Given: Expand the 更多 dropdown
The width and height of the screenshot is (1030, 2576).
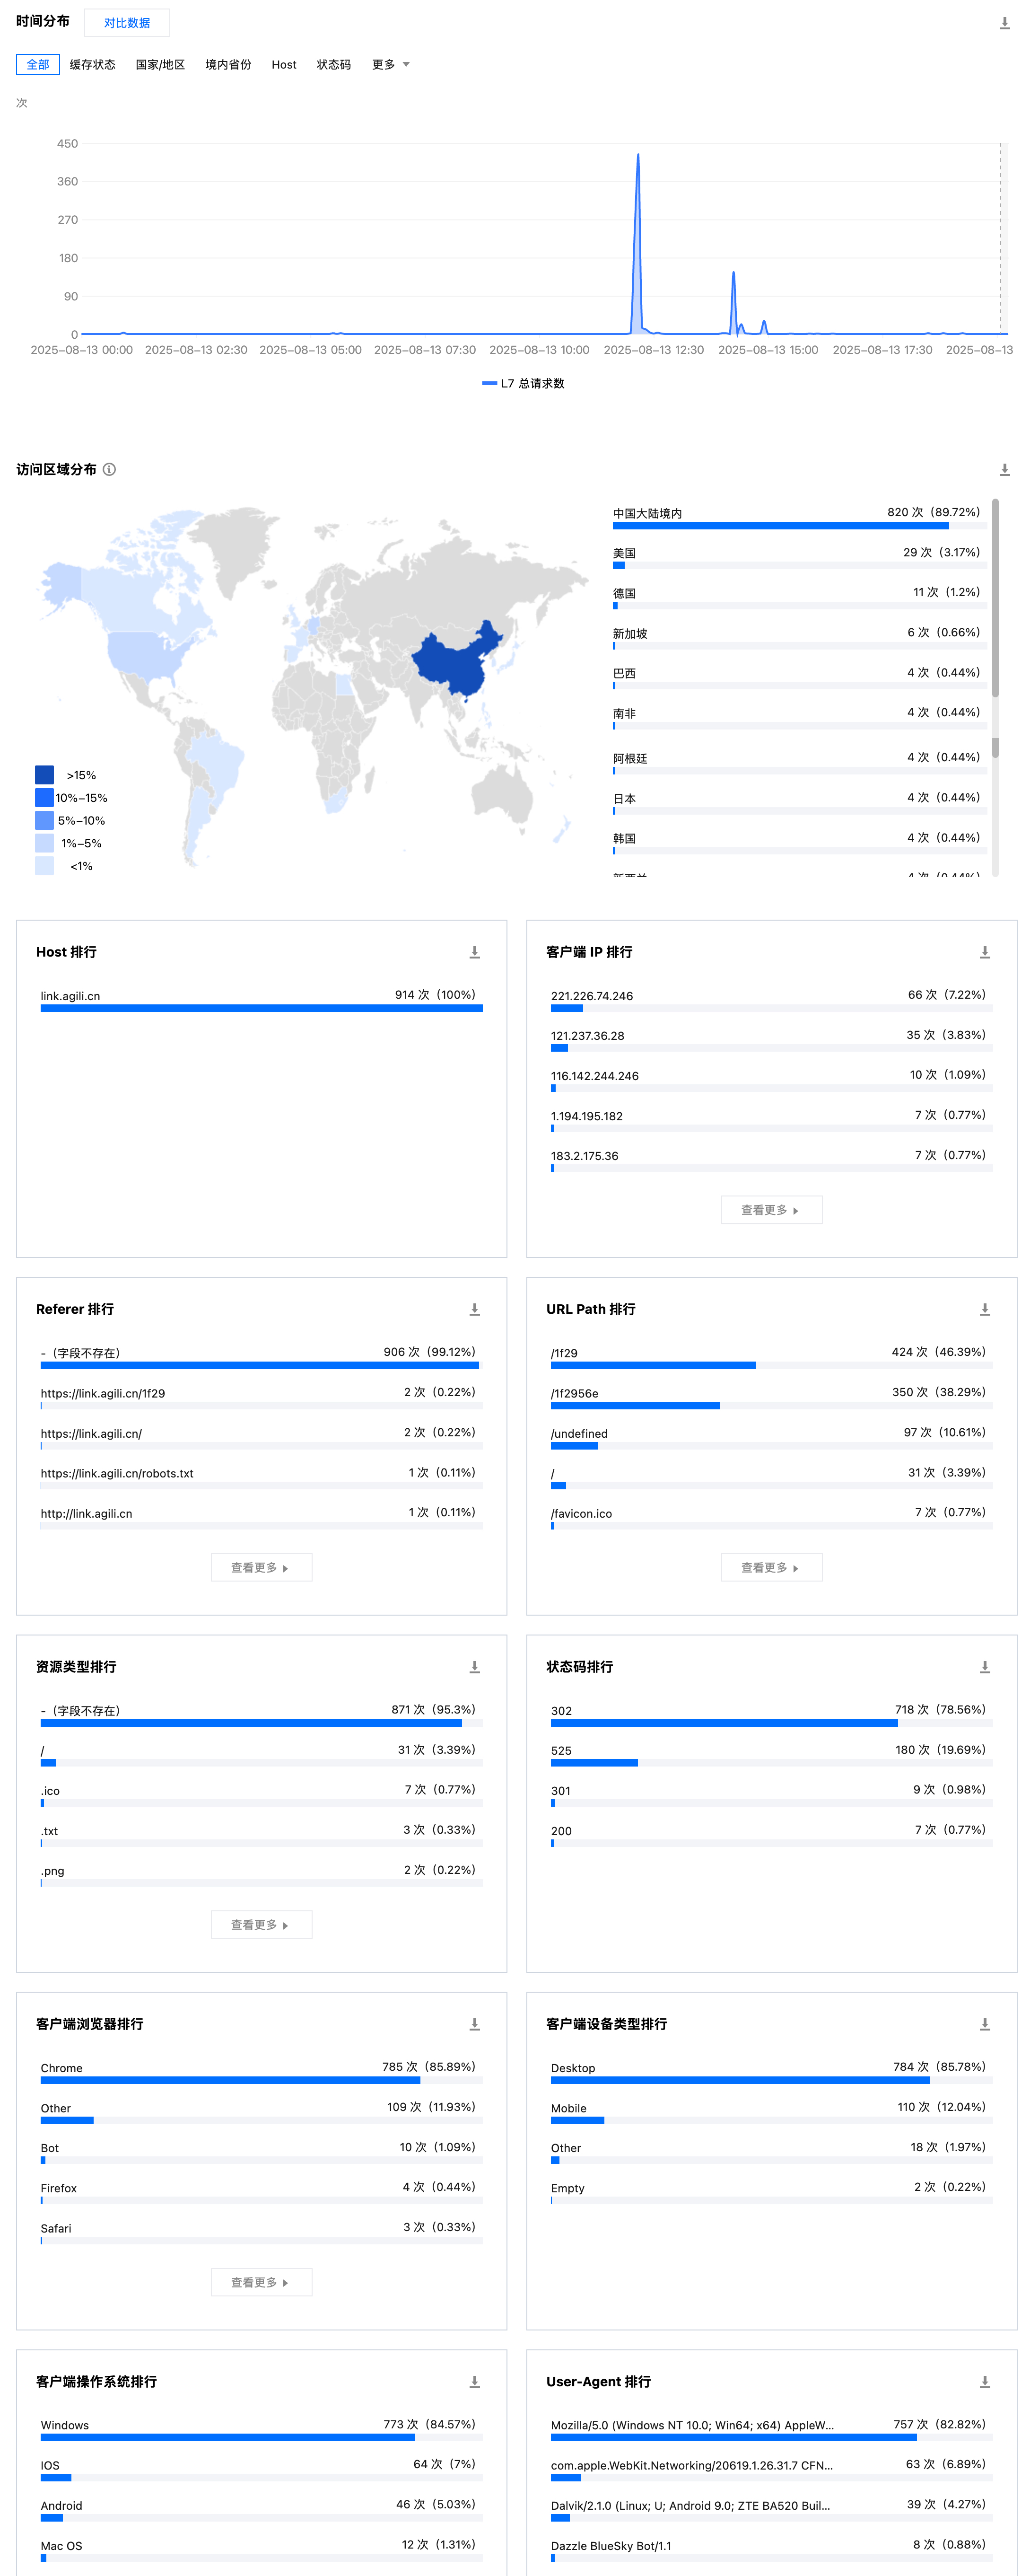Looking at the screenshot, I should coord(390,64).
